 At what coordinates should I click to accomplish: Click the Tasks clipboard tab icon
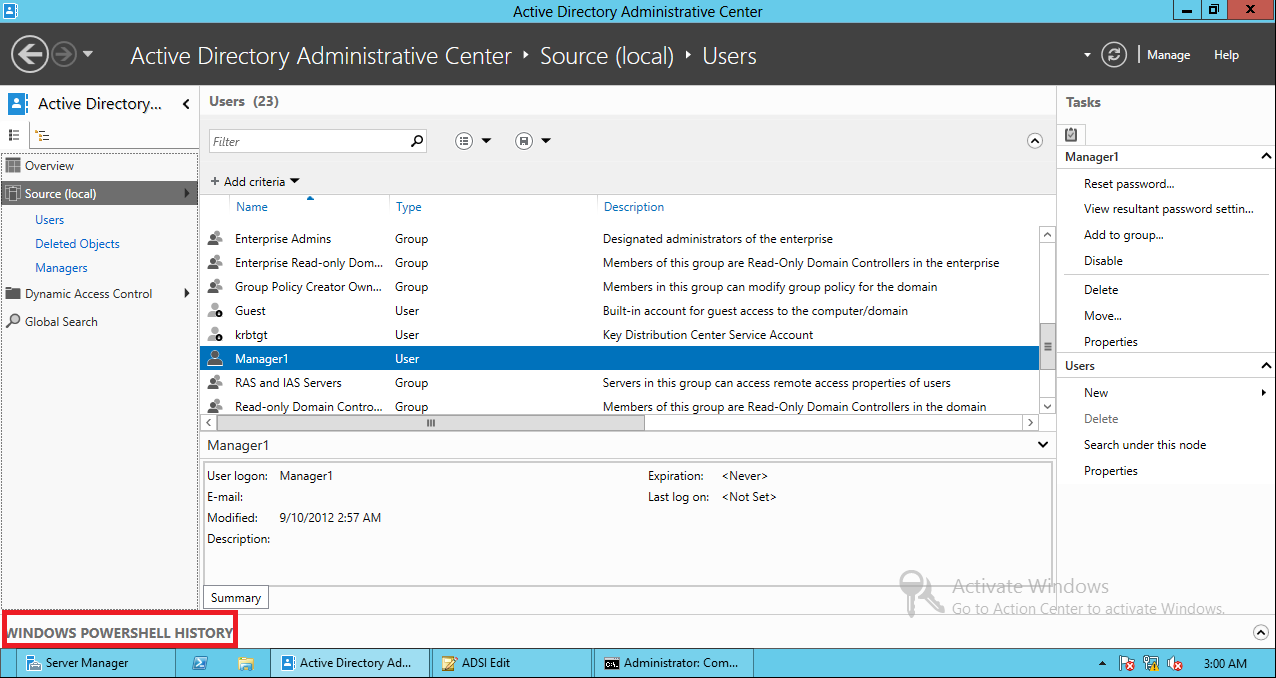(x=1071, y=134)
